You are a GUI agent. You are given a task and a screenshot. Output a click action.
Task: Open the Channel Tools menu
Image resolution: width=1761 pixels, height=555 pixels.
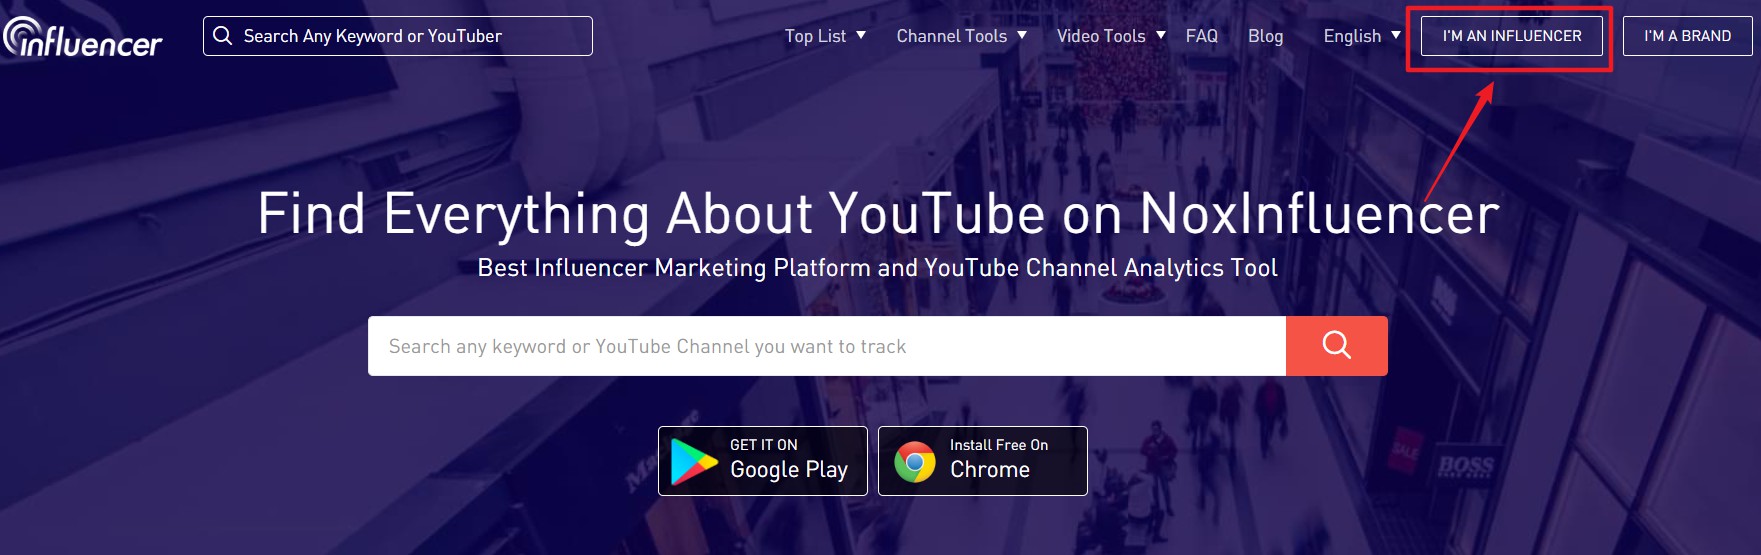951,36
